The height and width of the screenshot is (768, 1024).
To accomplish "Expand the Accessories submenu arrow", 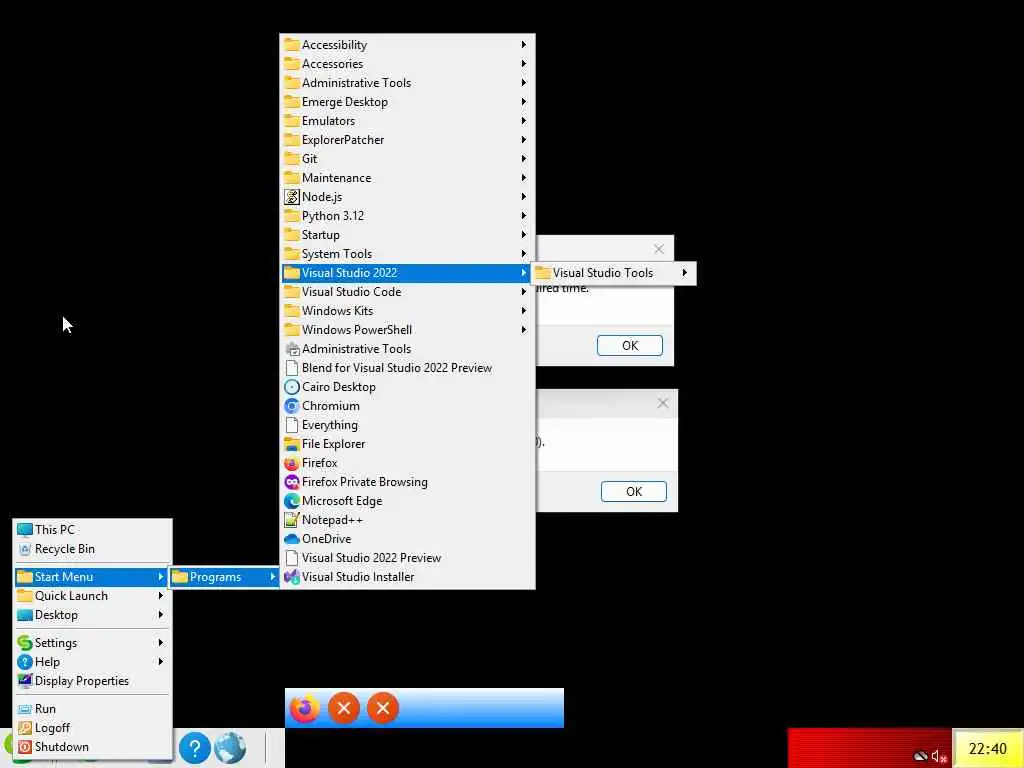I will 524,63.
